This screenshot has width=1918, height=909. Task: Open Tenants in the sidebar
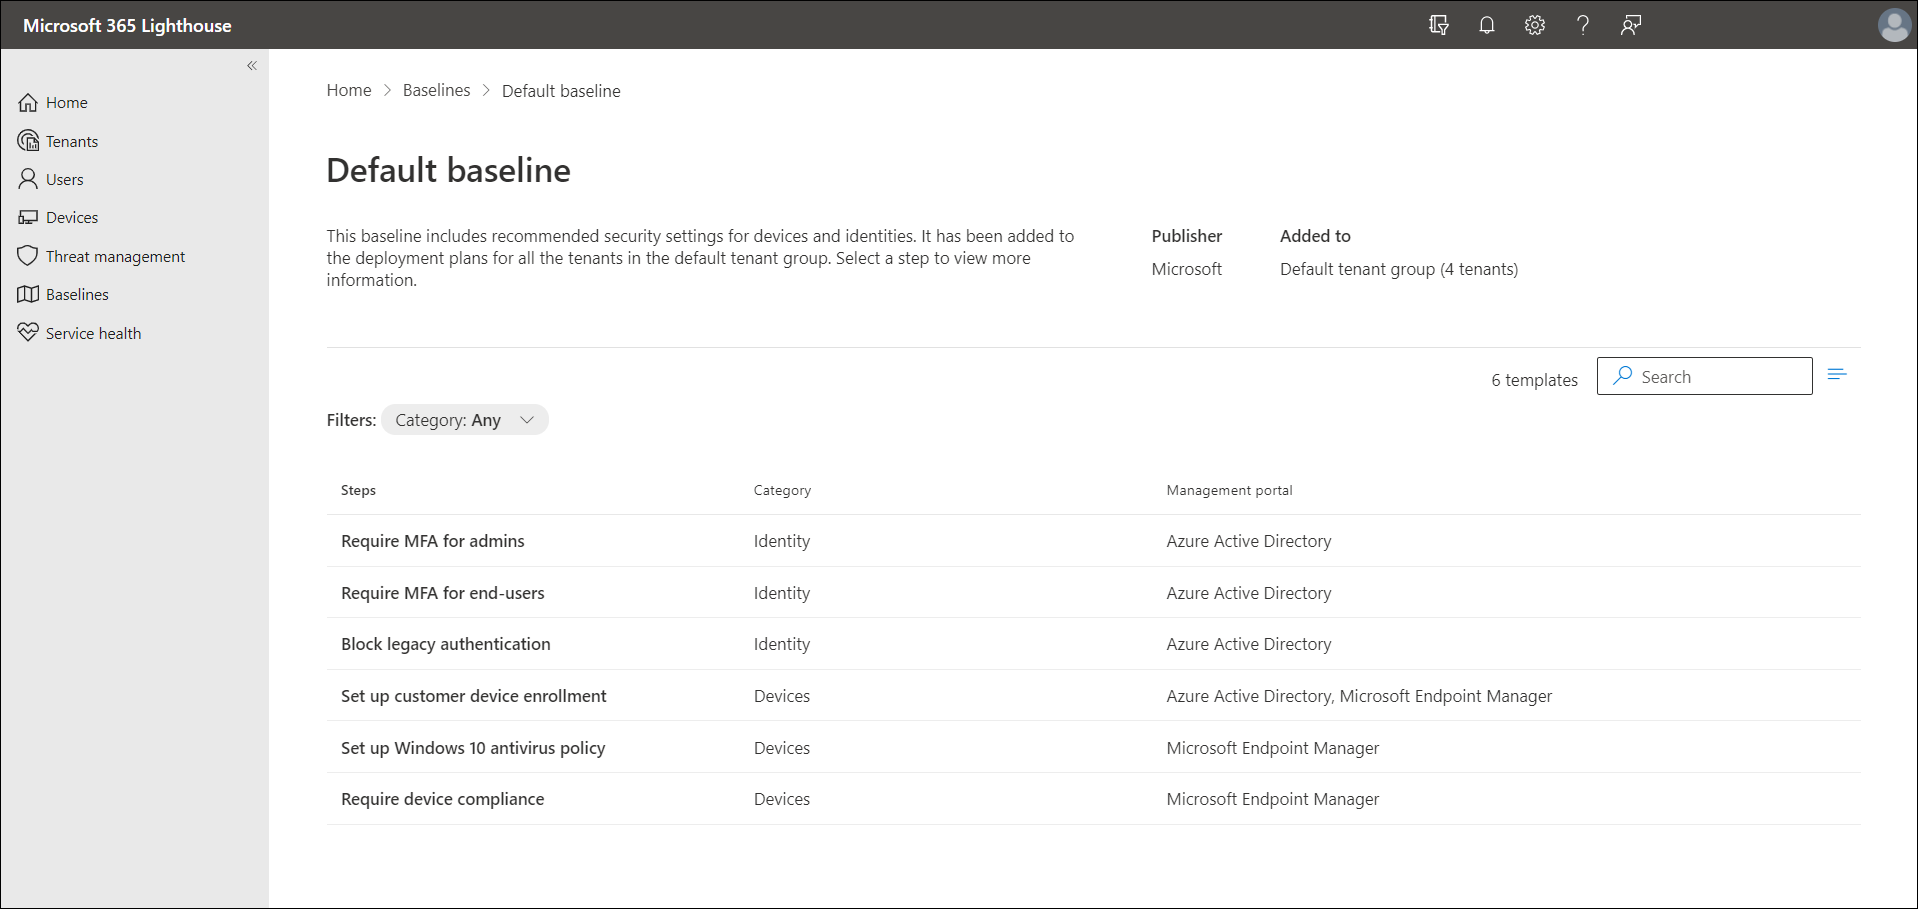click(x=72, y=141)
